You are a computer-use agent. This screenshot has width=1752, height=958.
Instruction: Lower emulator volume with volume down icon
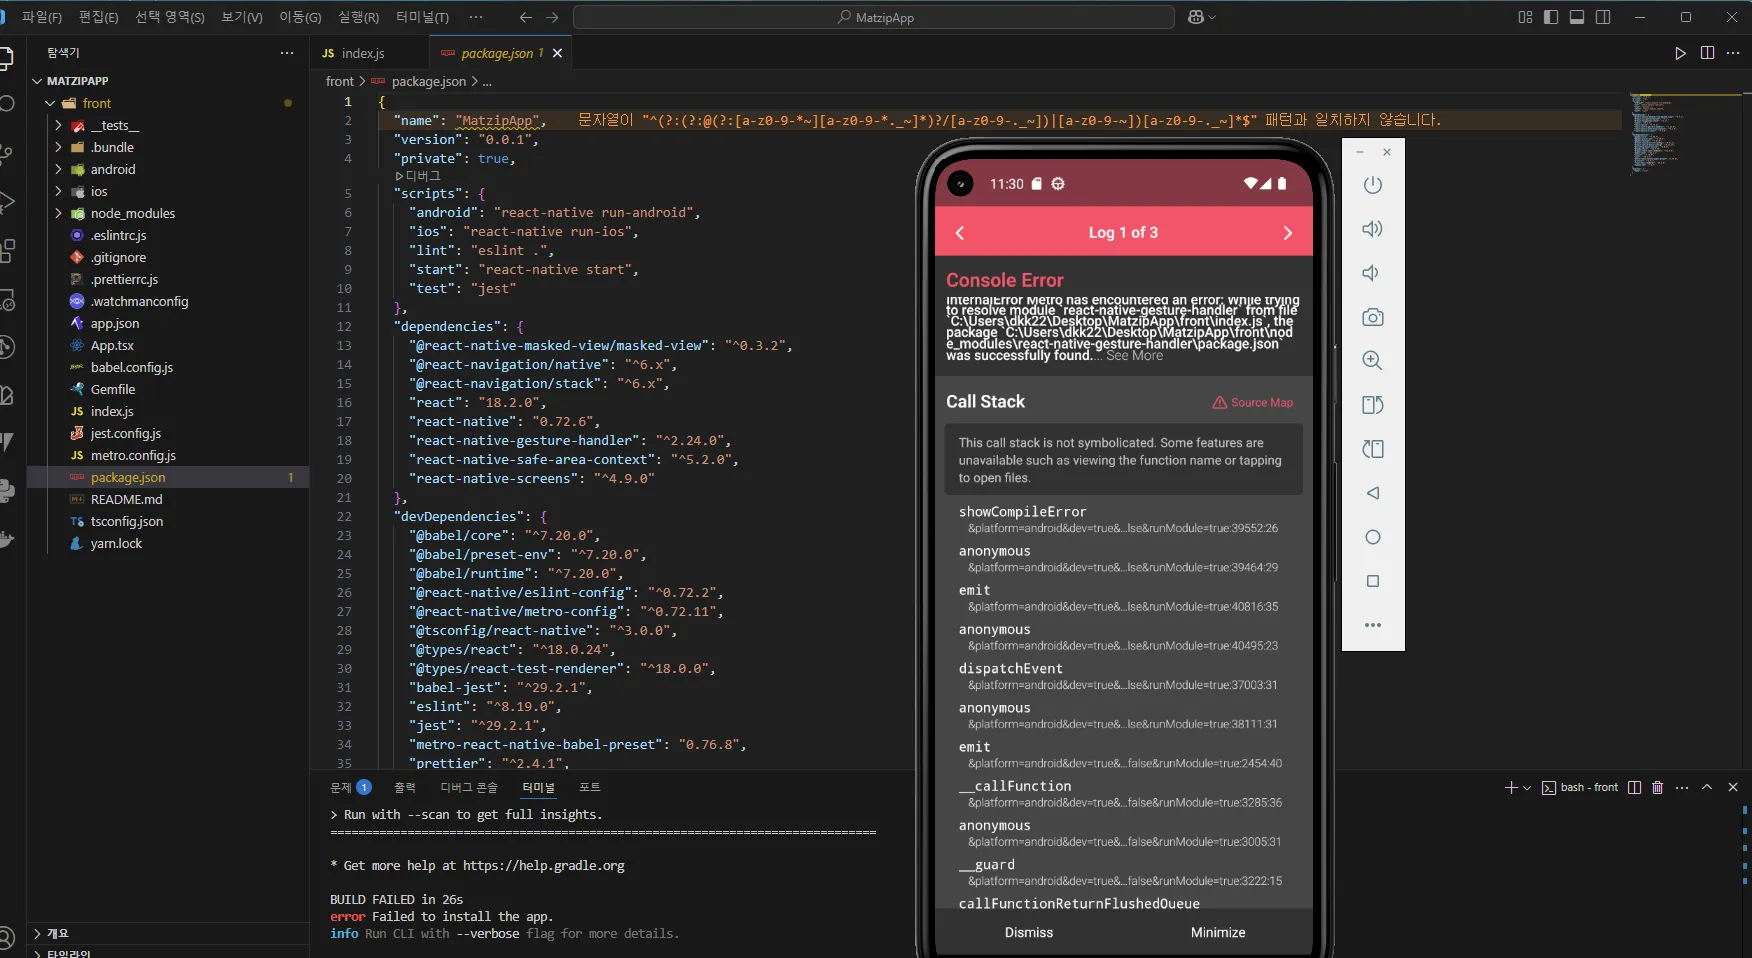pos(1371,273)
